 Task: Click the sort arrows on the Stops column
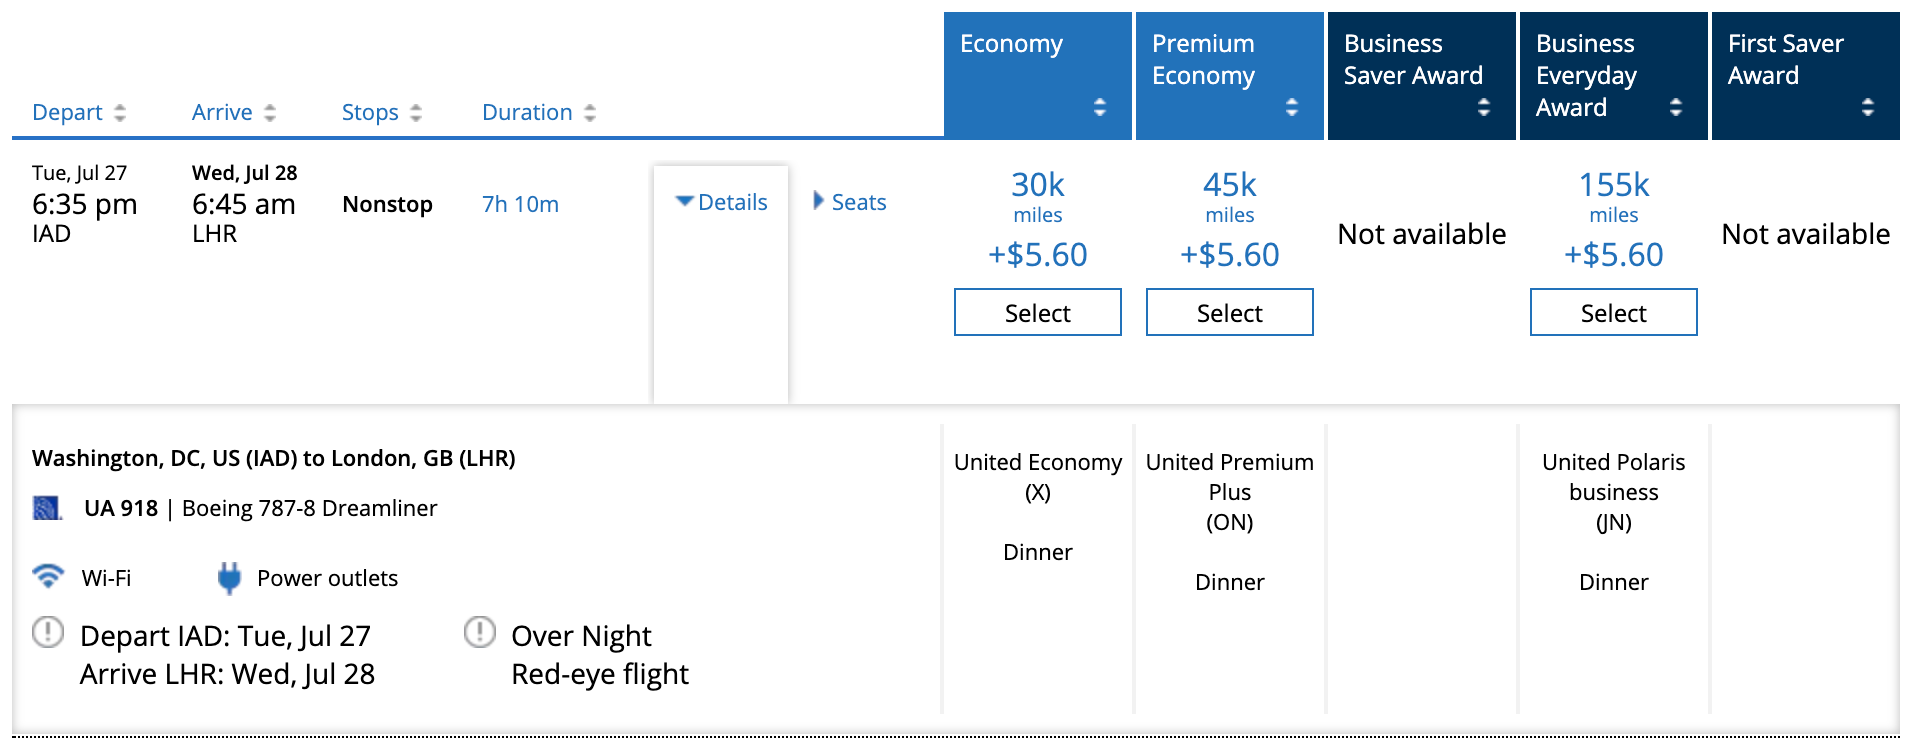414,112
